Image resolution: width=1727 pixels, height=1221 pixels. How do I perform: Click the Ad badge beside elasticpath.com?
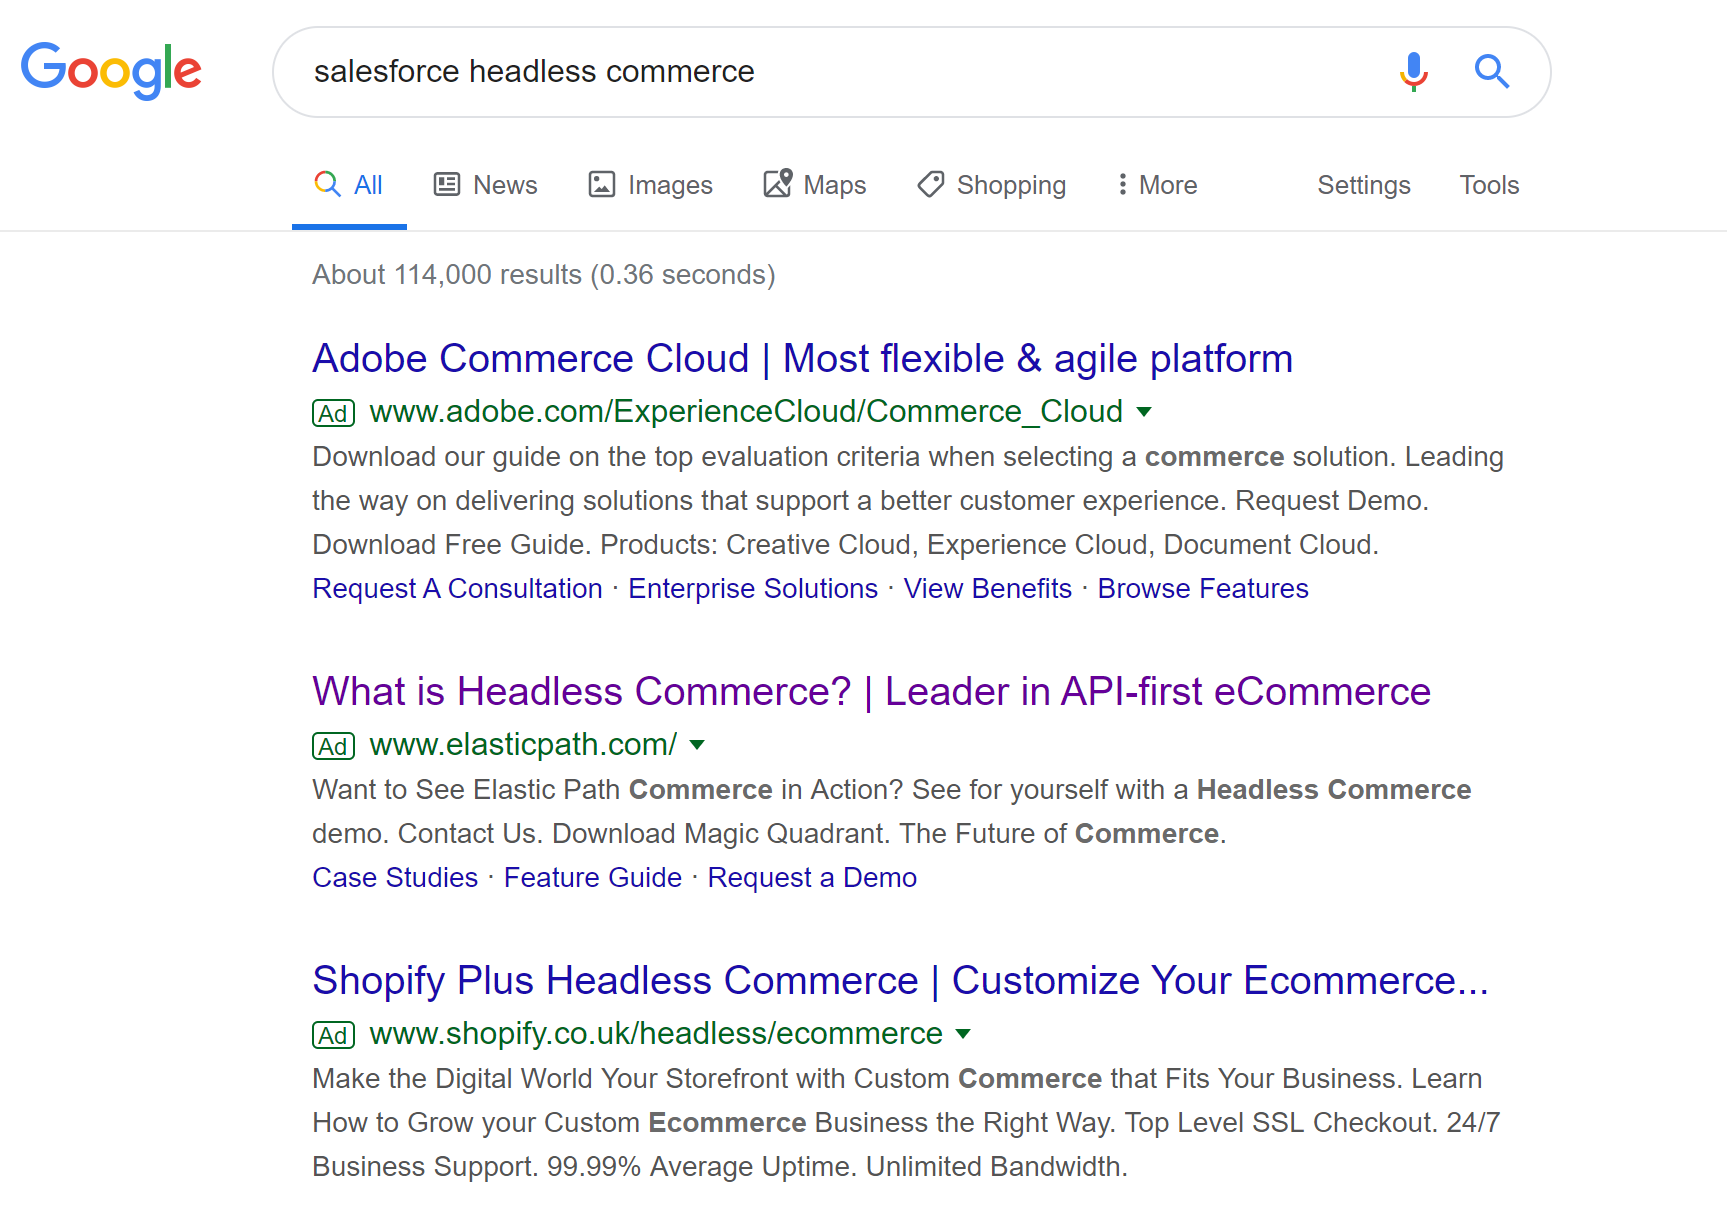coord(333,746)
